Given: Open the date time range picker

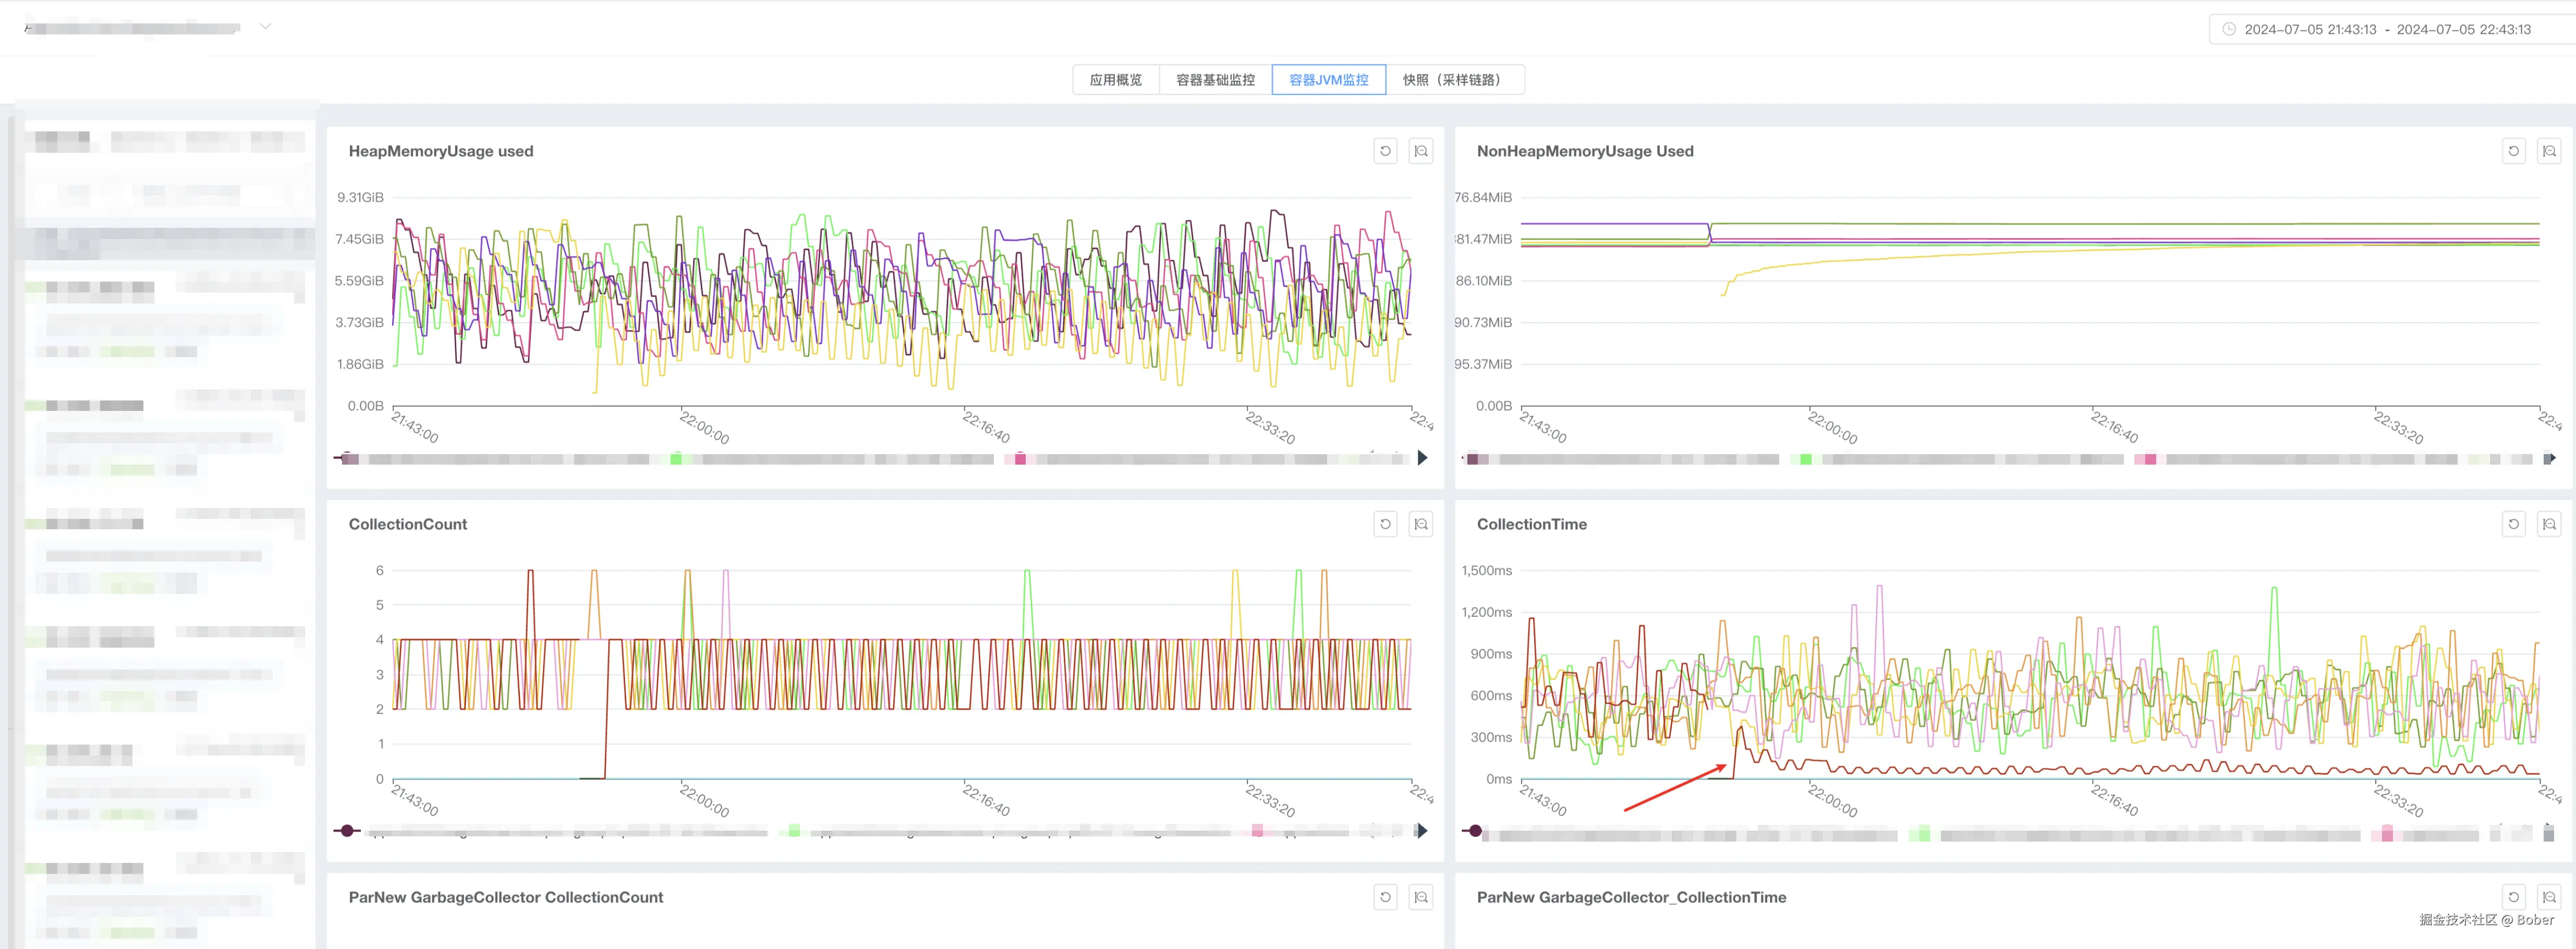Looking at the screenshot, I should coord(2386,29).
